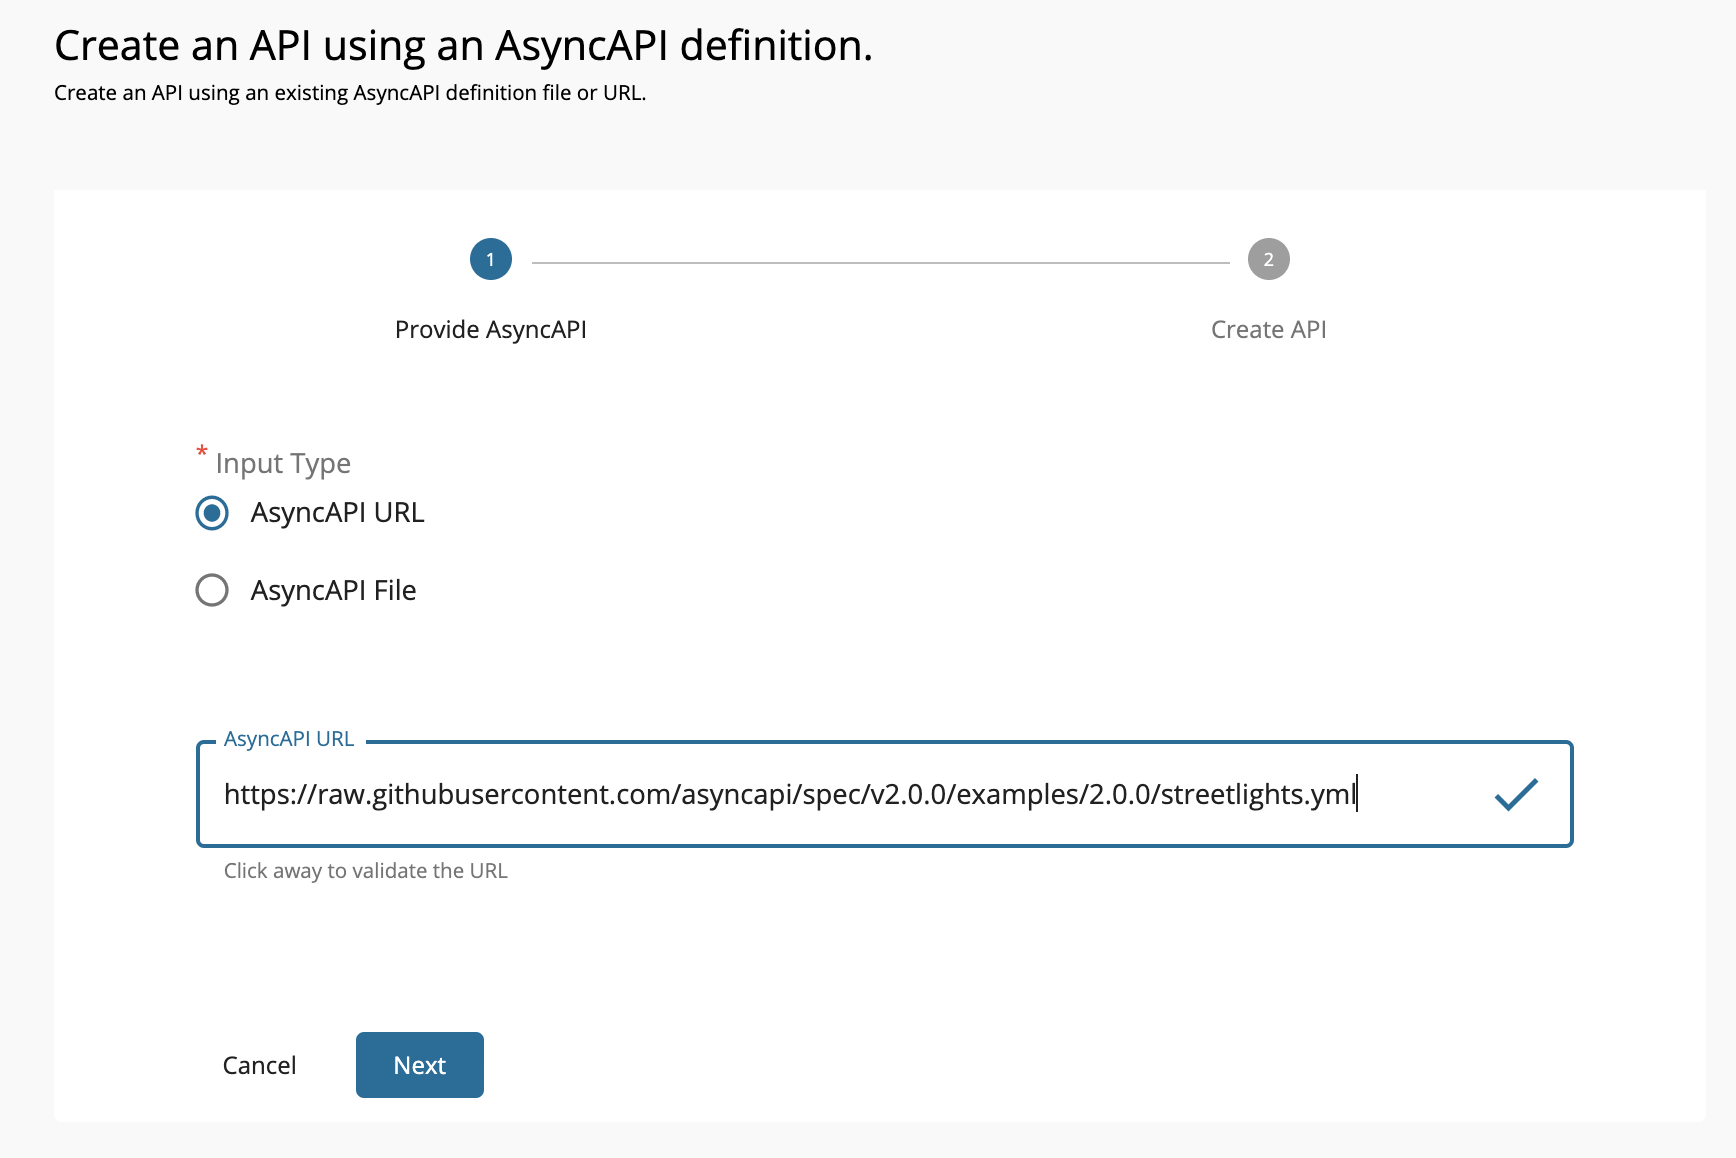Select the AsyncAPI File radio button
The image size is (1736, 1158).
coord(212,590)
